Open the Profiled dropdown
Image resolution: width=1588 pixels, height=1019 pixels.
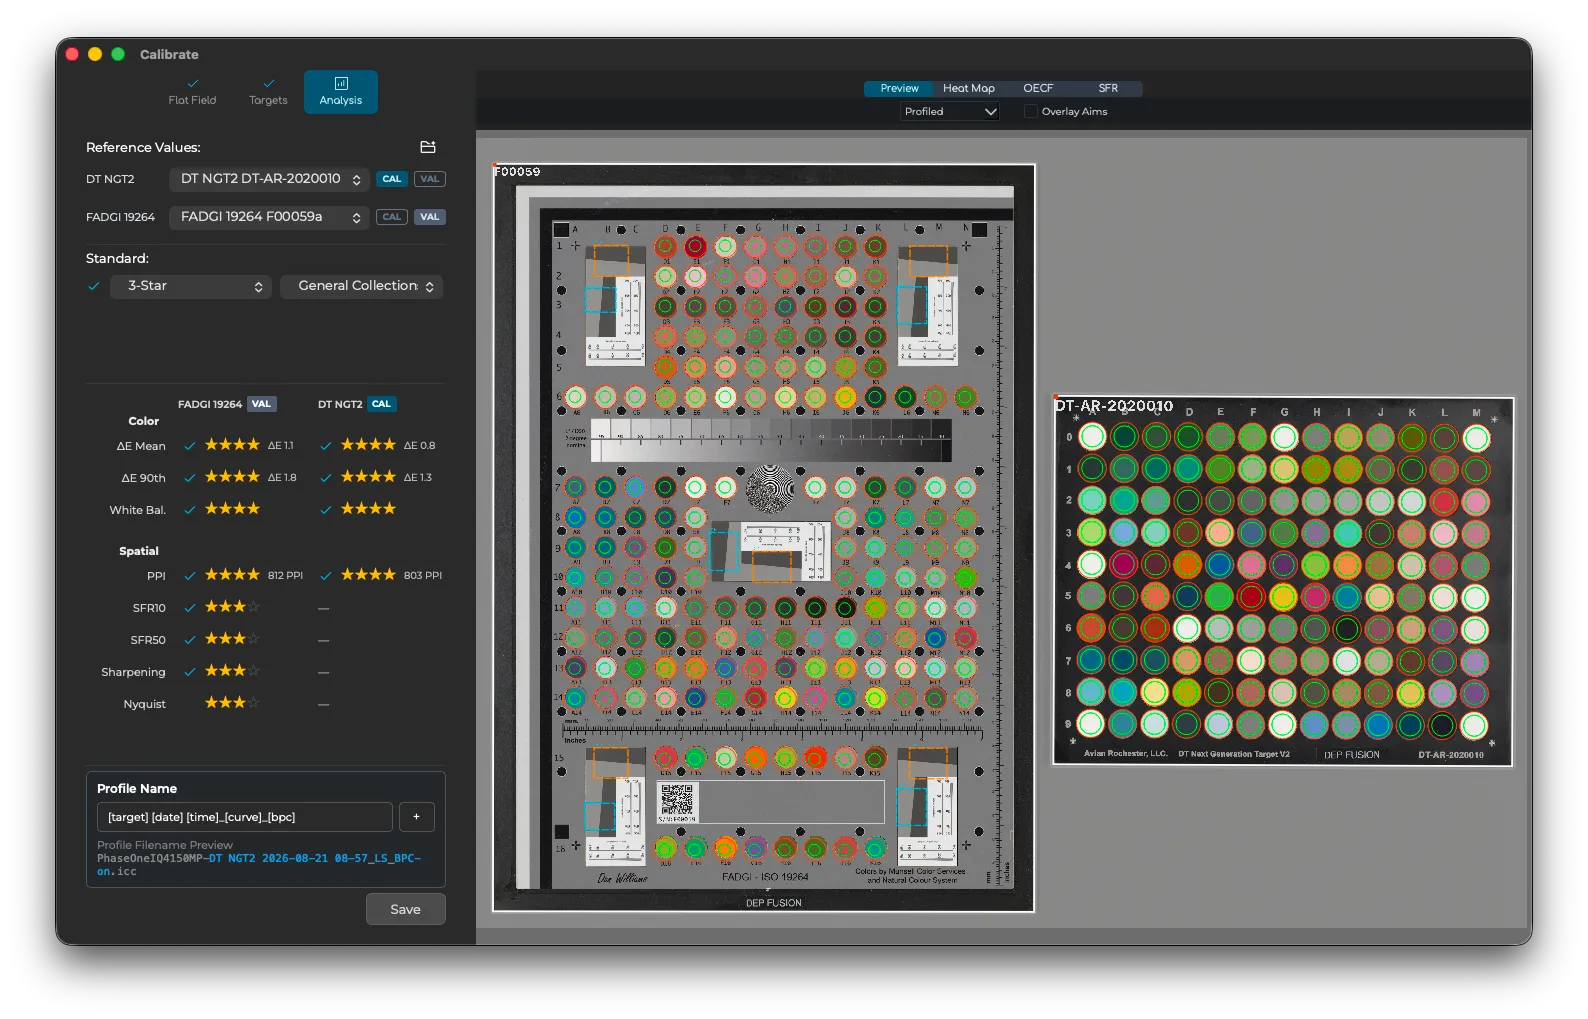(x=950, y=112)
